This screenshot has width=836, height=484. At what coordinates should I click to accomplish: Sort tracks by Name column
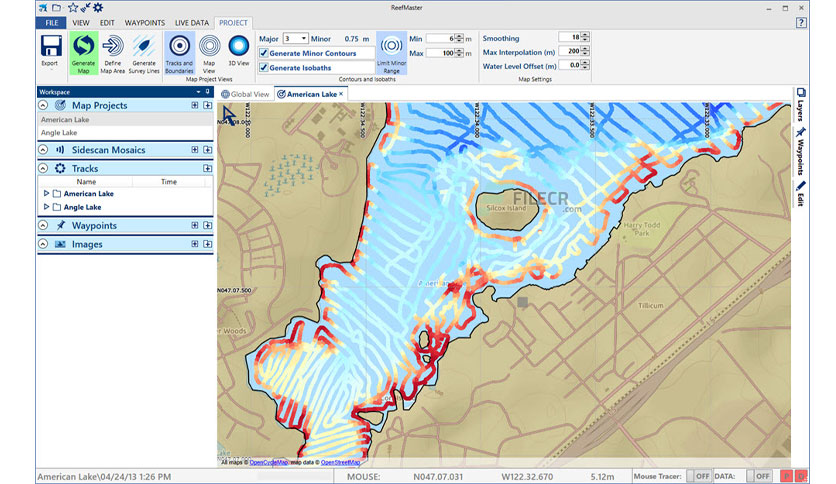86,182
